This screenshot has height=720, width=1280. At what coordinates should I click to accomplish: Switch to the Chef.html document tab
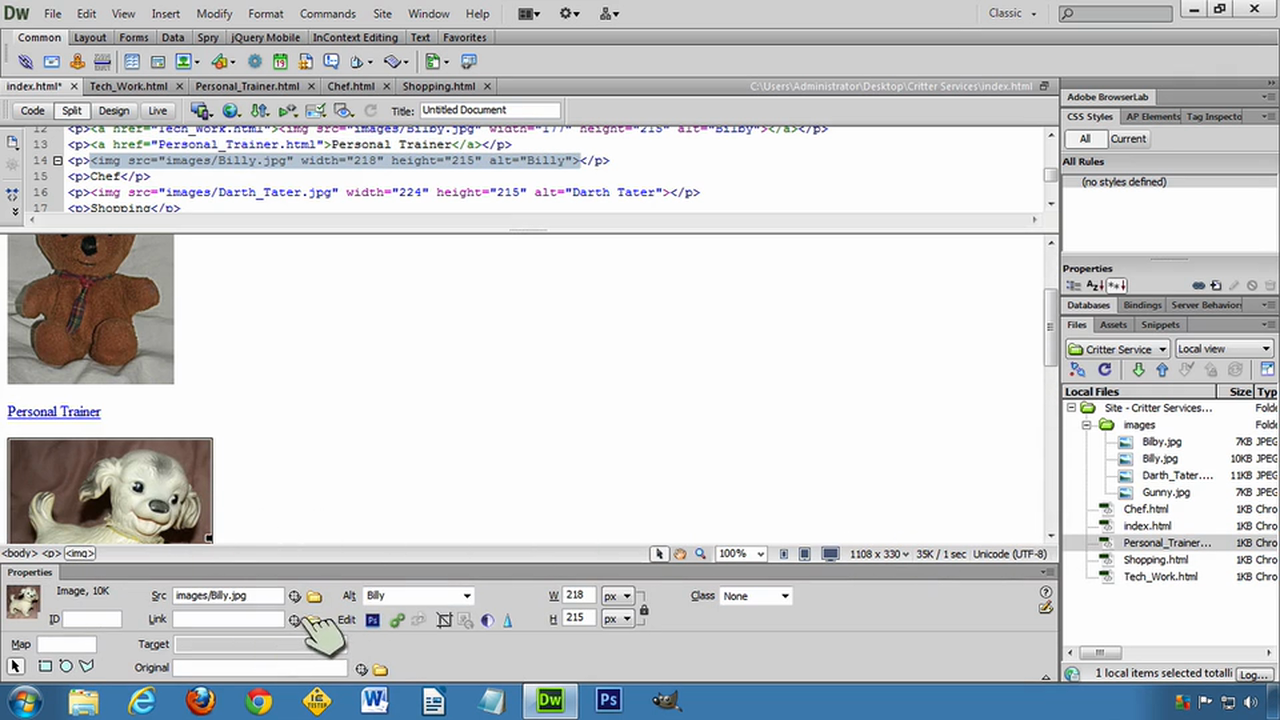351,85
